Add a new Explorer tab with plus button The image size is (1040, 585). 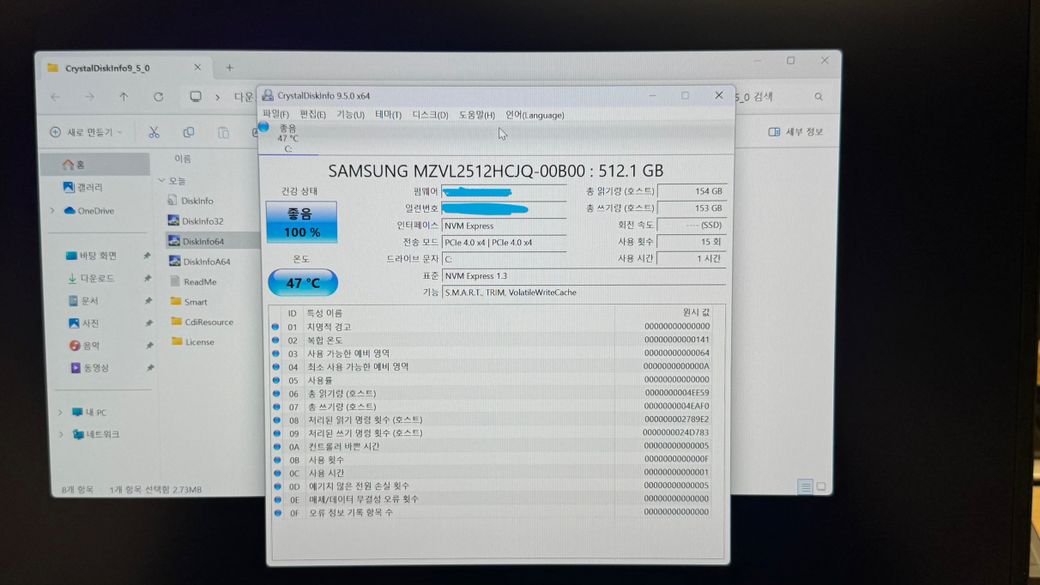click(229, 68)
